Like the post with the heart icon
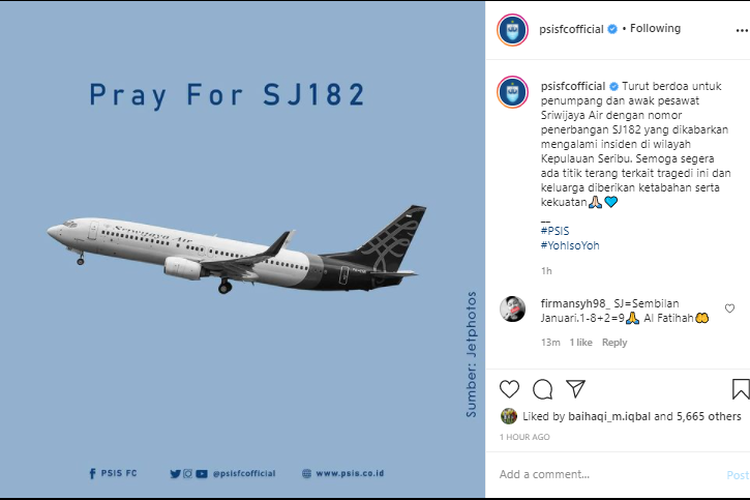Viewport: 750px width, 500px height. coord(509,389)
